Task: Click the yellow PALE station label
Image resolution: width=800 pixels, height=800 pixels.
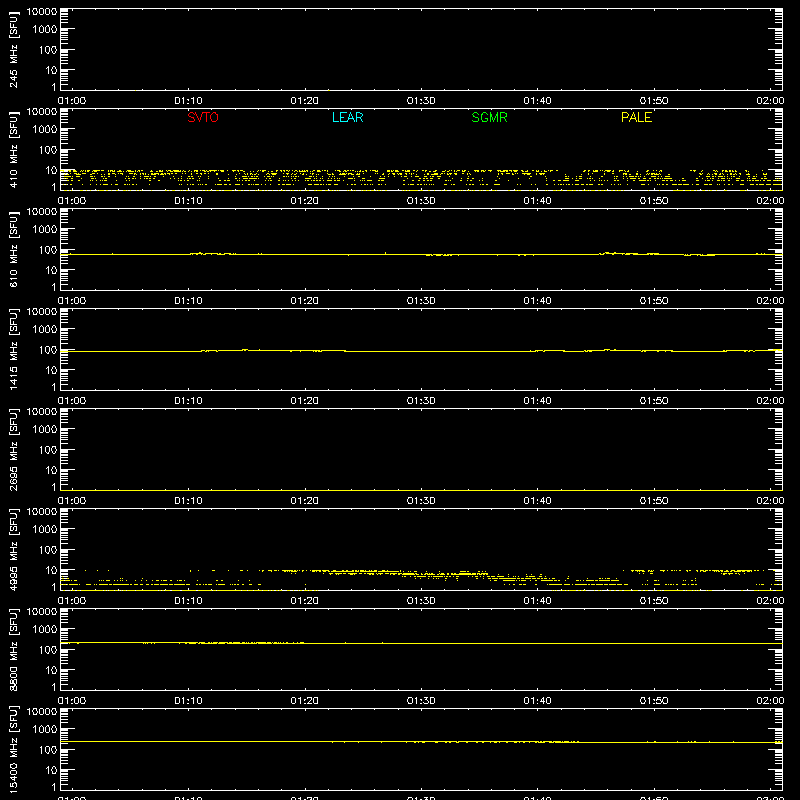Action: tap(636, 117)
